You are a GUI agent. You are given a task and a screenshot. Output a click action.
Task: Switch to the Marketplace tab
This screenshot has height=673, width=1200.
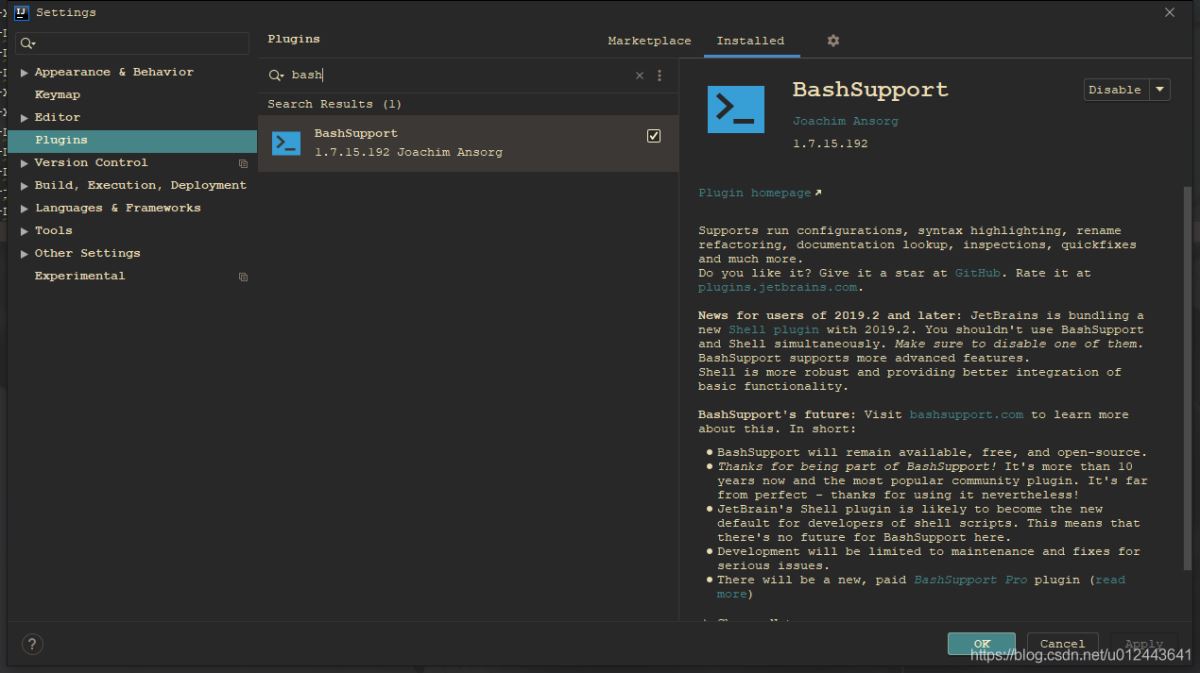point(649,41)
